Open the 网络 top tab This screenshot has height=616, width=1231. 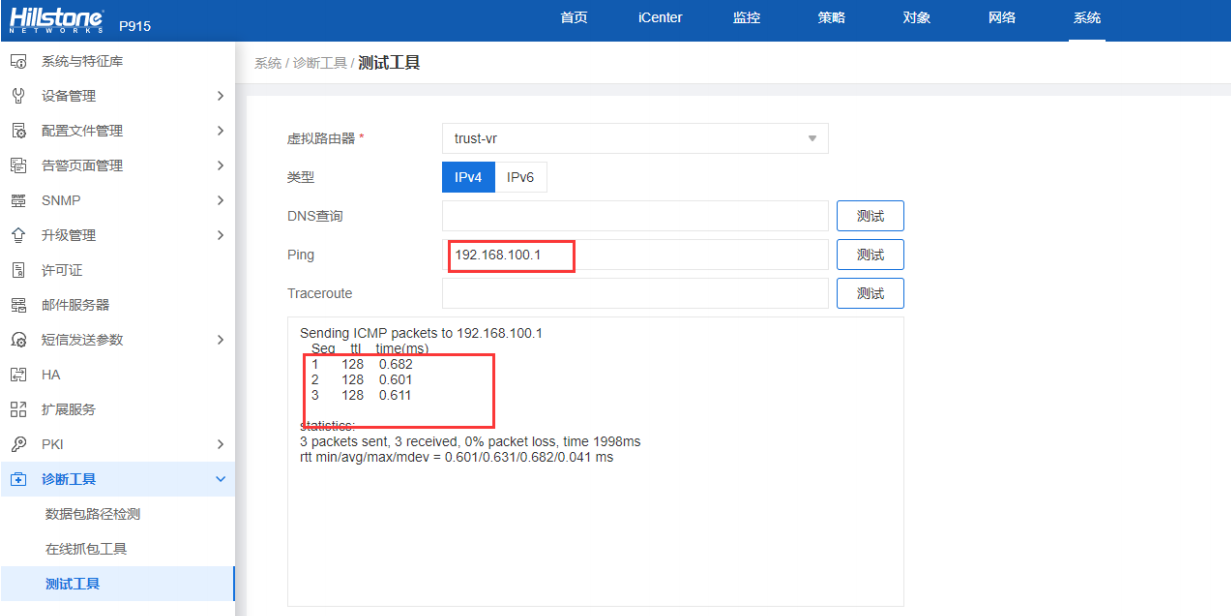[x=1002, y=18]
